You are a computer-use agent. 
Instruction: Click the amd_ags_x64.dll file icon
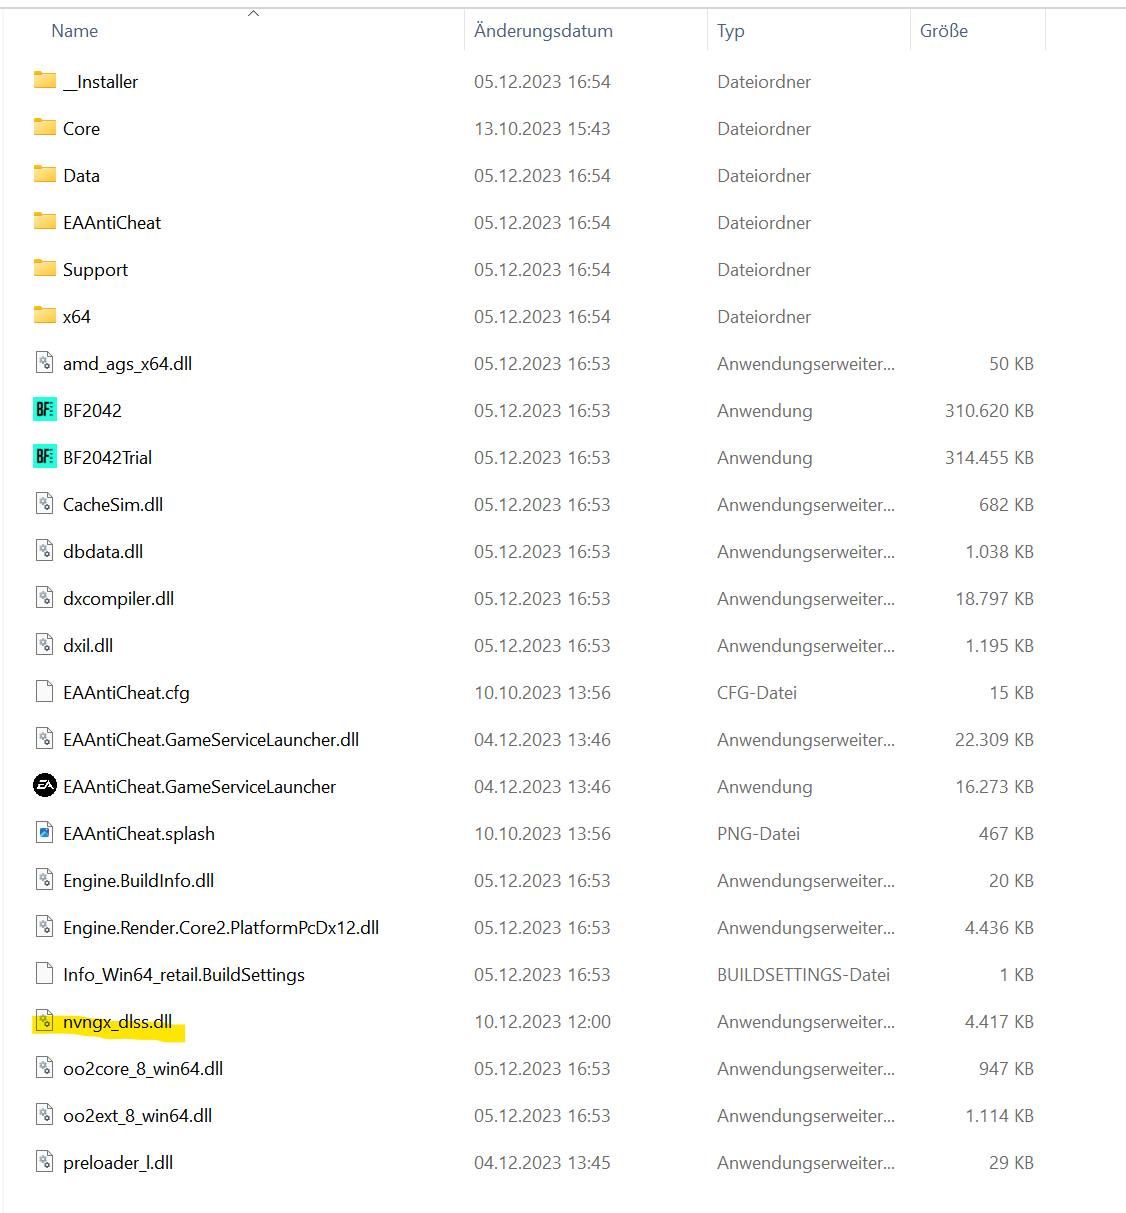tap(44, 362)
